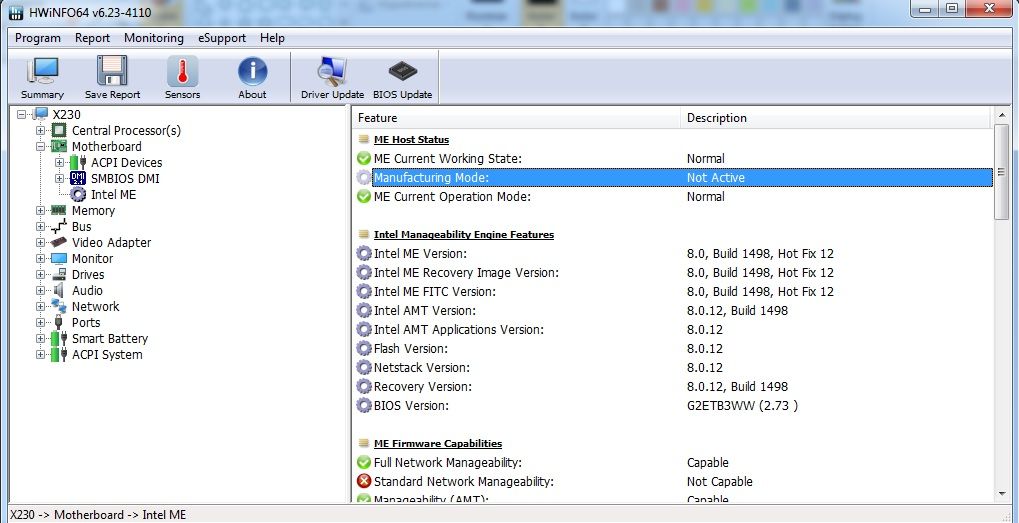Click the green check beside ME Current Working State
The image size is (1019, 523).
(x=364, y=159)
